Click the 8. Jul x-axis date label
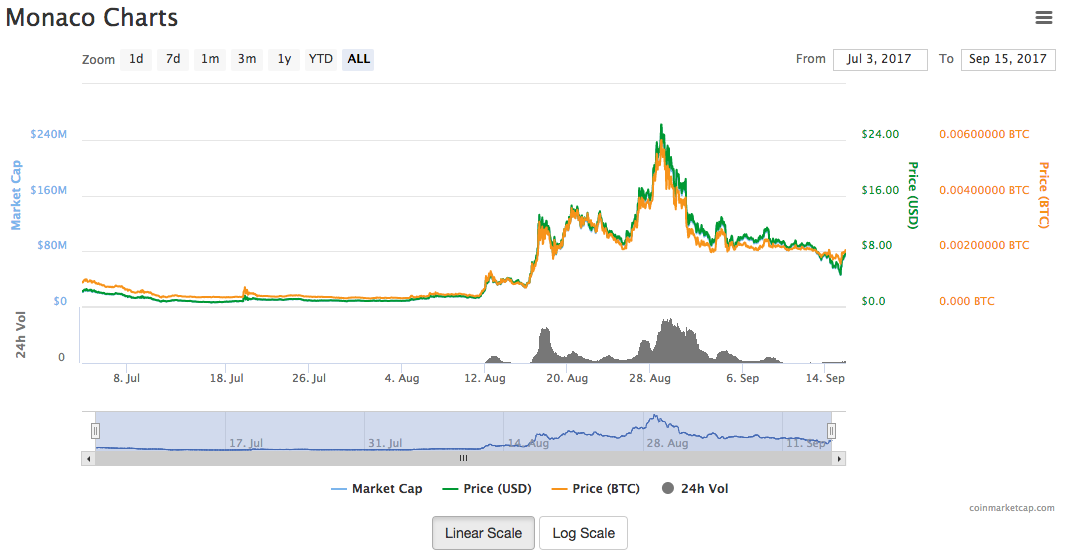The width and height of the screenshot is (1088, 560). point(127,378)
